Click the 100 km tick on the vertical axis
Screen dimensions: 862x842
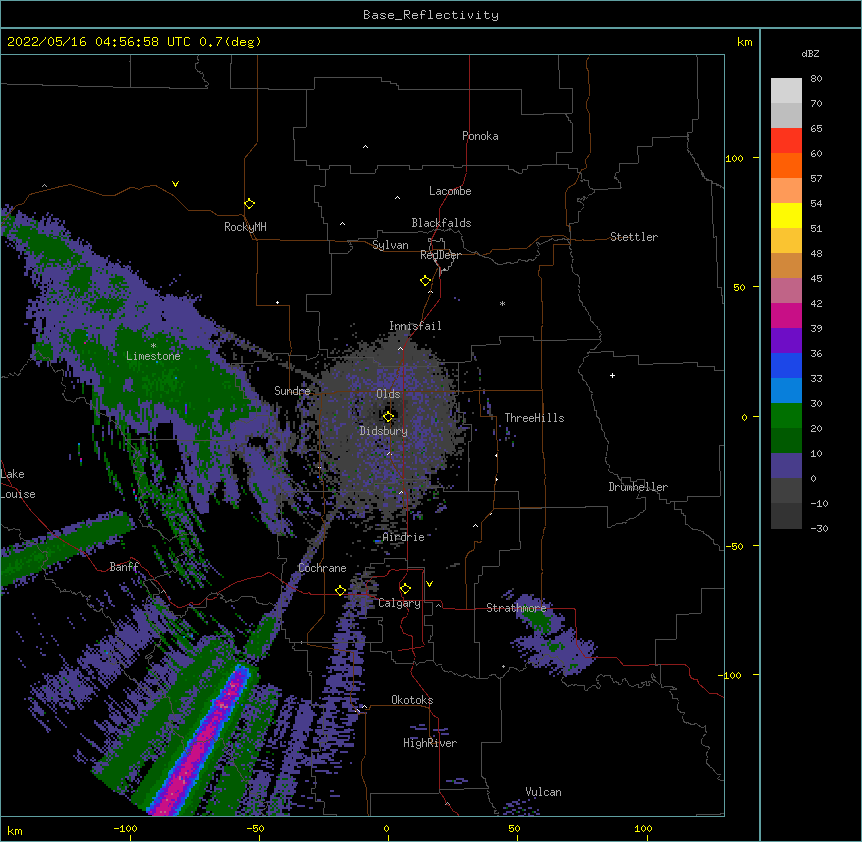click(x=734, y=158)
